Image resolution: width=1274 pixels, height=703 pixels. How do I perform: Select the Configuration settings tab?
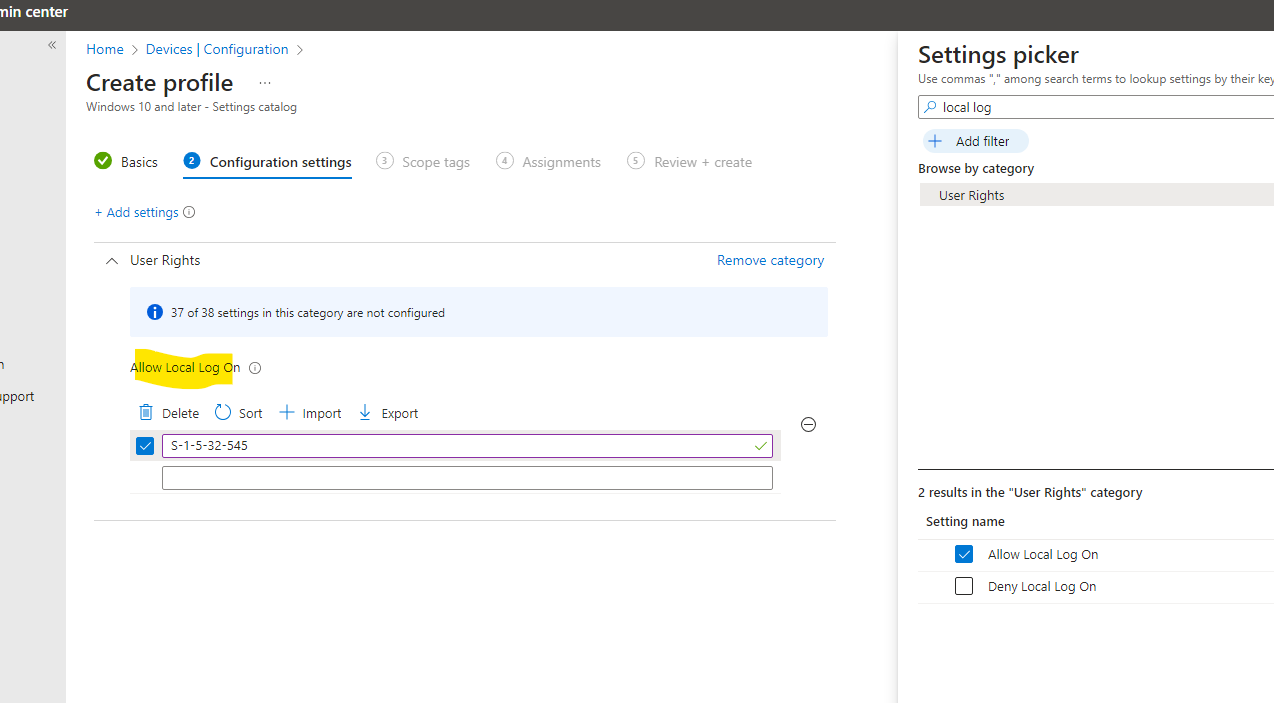click(268, 162)
